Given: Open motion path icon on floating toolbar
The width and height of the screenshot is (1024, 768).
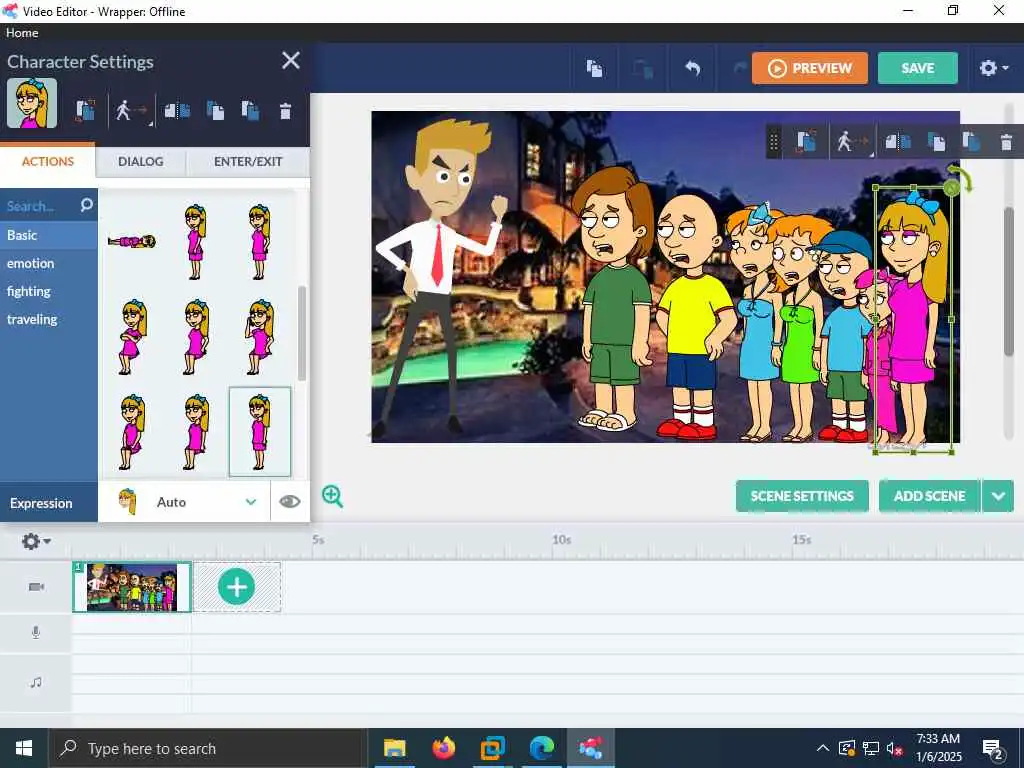Looking at the screenshot, I should (x=853, y=142).
